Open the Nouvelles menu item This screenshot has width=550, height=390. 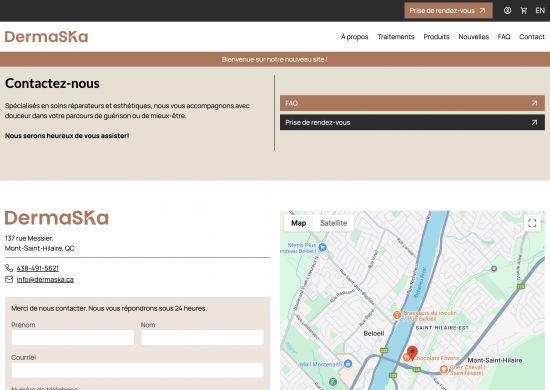474,37
